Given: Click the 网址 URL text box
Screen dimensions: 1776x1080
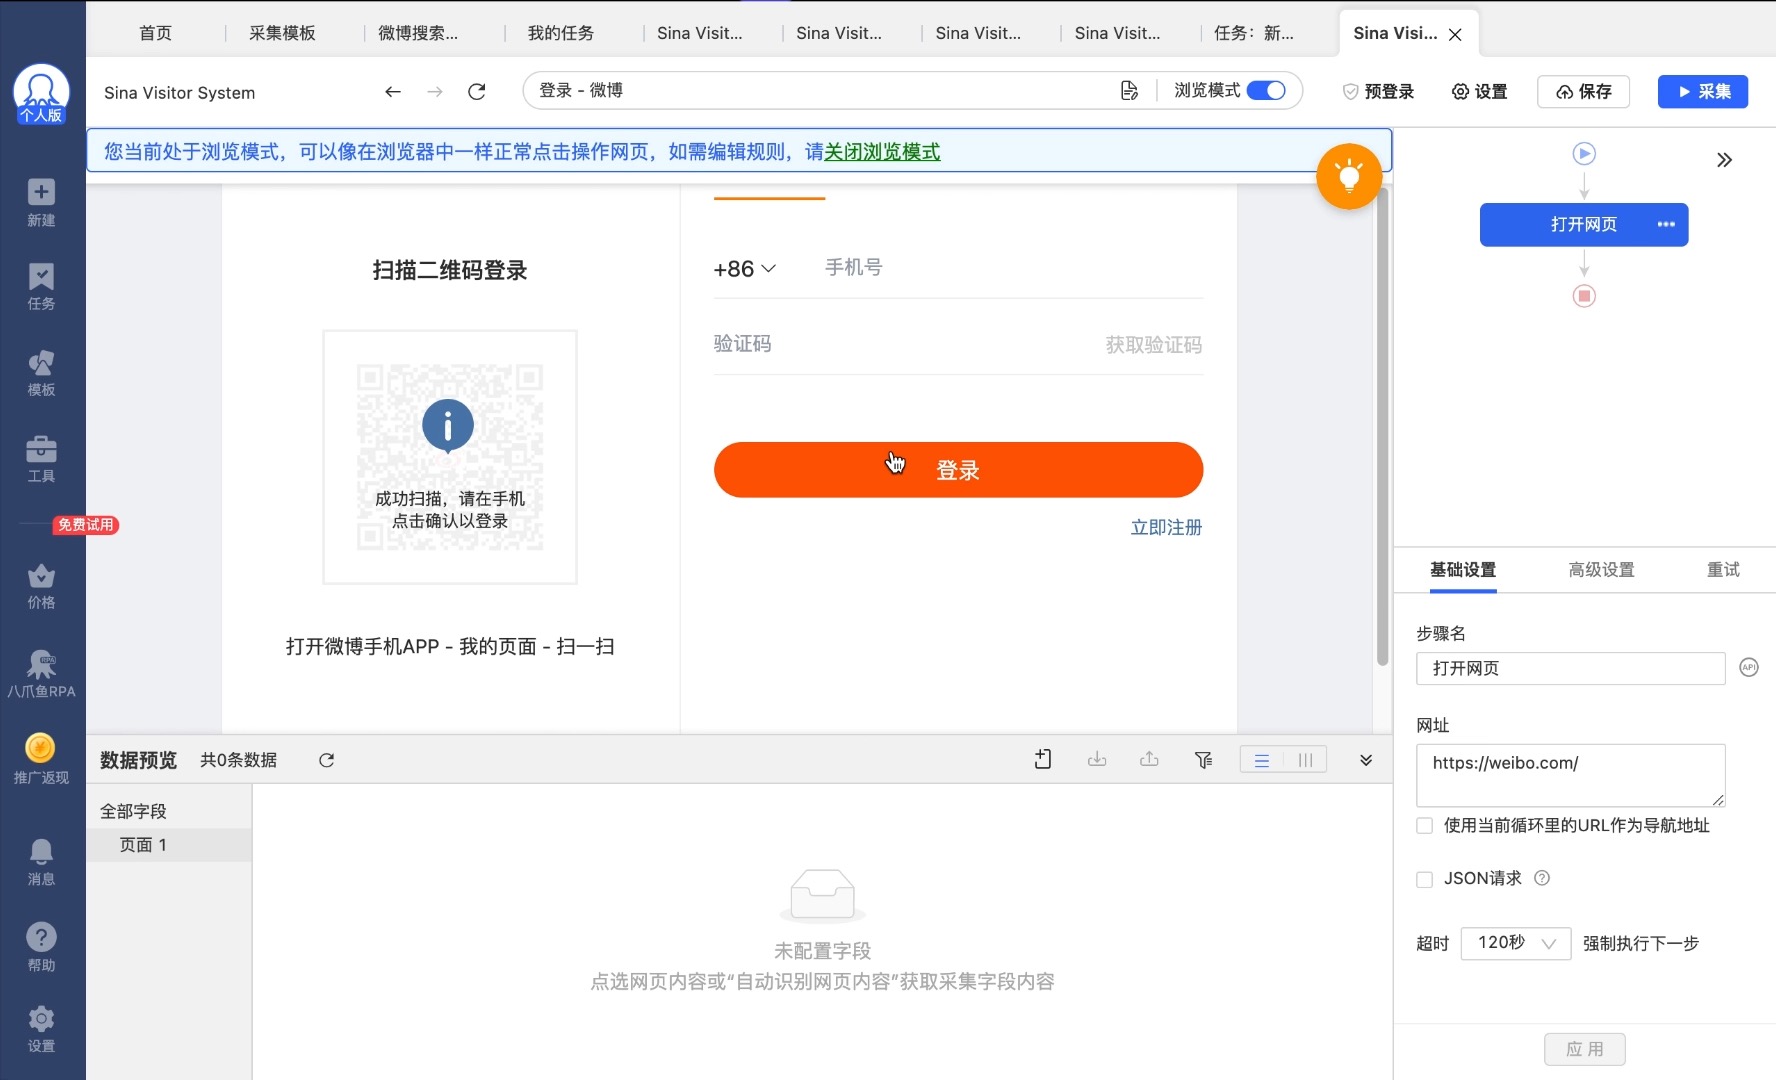Looking at the screenshot, I should click(x=1570, y=775).
